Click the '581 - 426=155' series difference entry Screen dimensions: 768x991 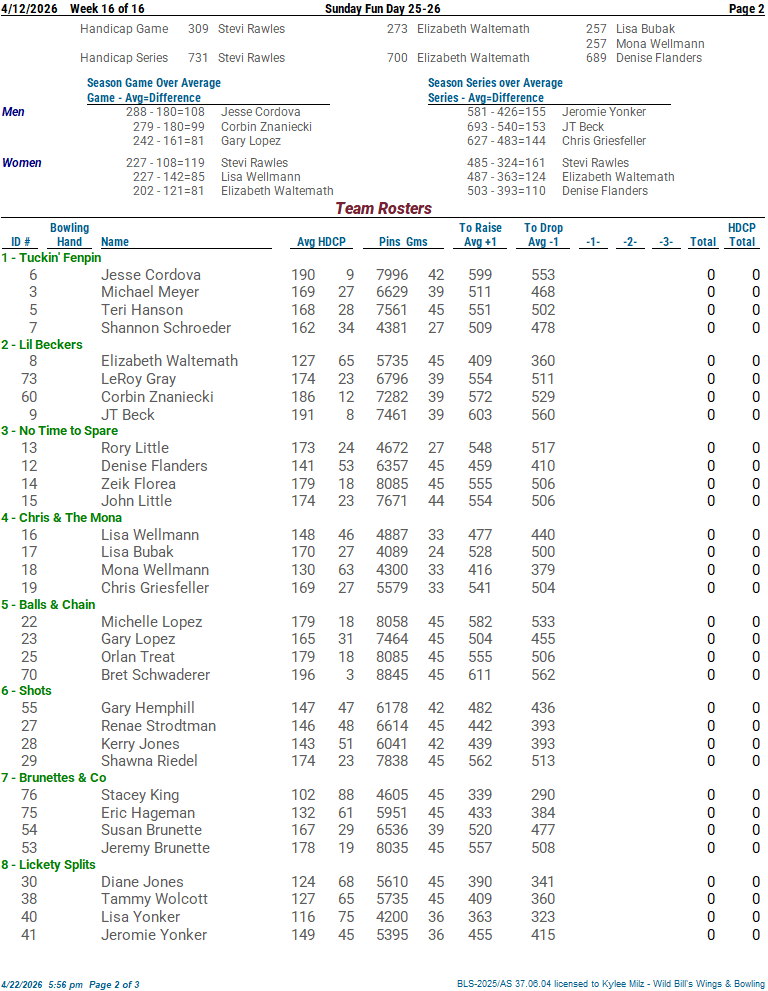click(506, 112)
